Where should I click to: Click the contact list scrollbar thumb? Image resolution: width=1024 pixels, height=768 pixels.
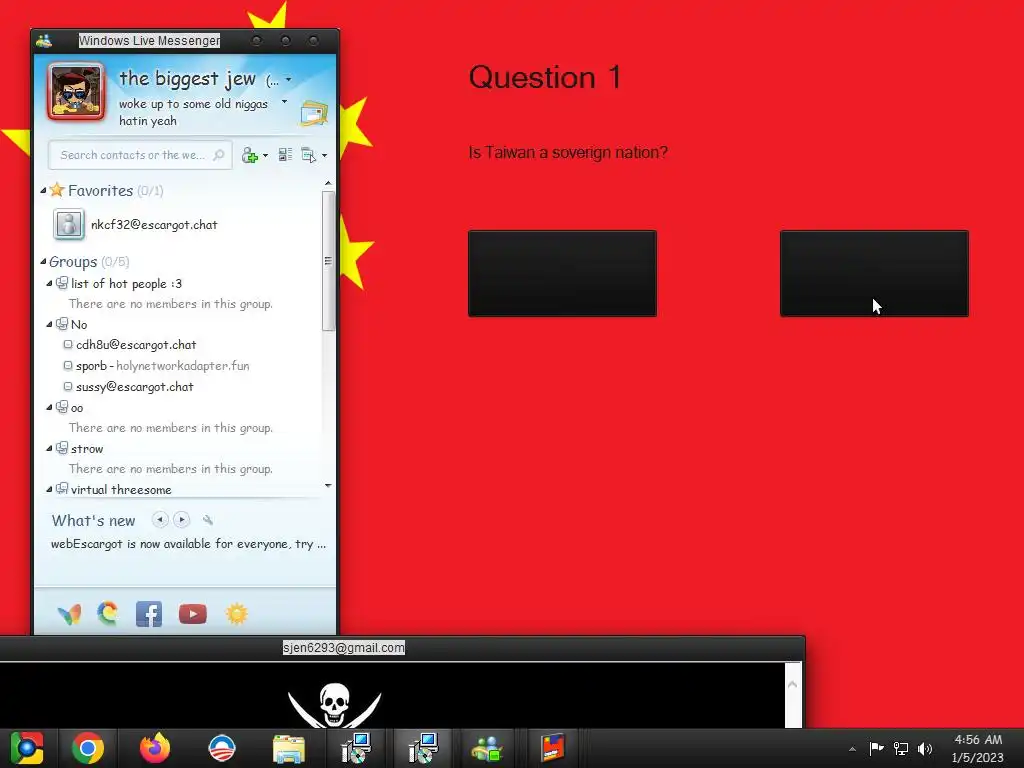coord(328,261)
